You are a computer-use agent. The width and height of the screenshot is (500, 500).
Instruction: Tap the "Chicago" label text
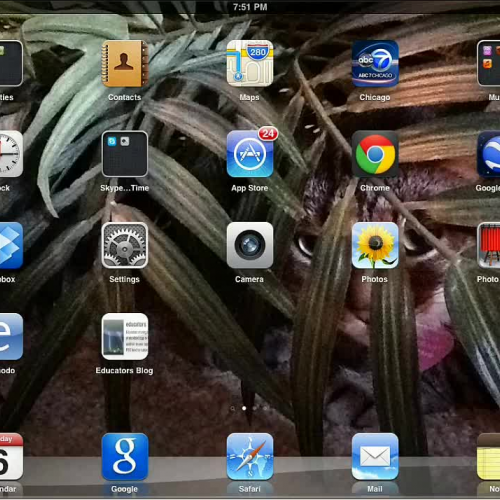375,97
